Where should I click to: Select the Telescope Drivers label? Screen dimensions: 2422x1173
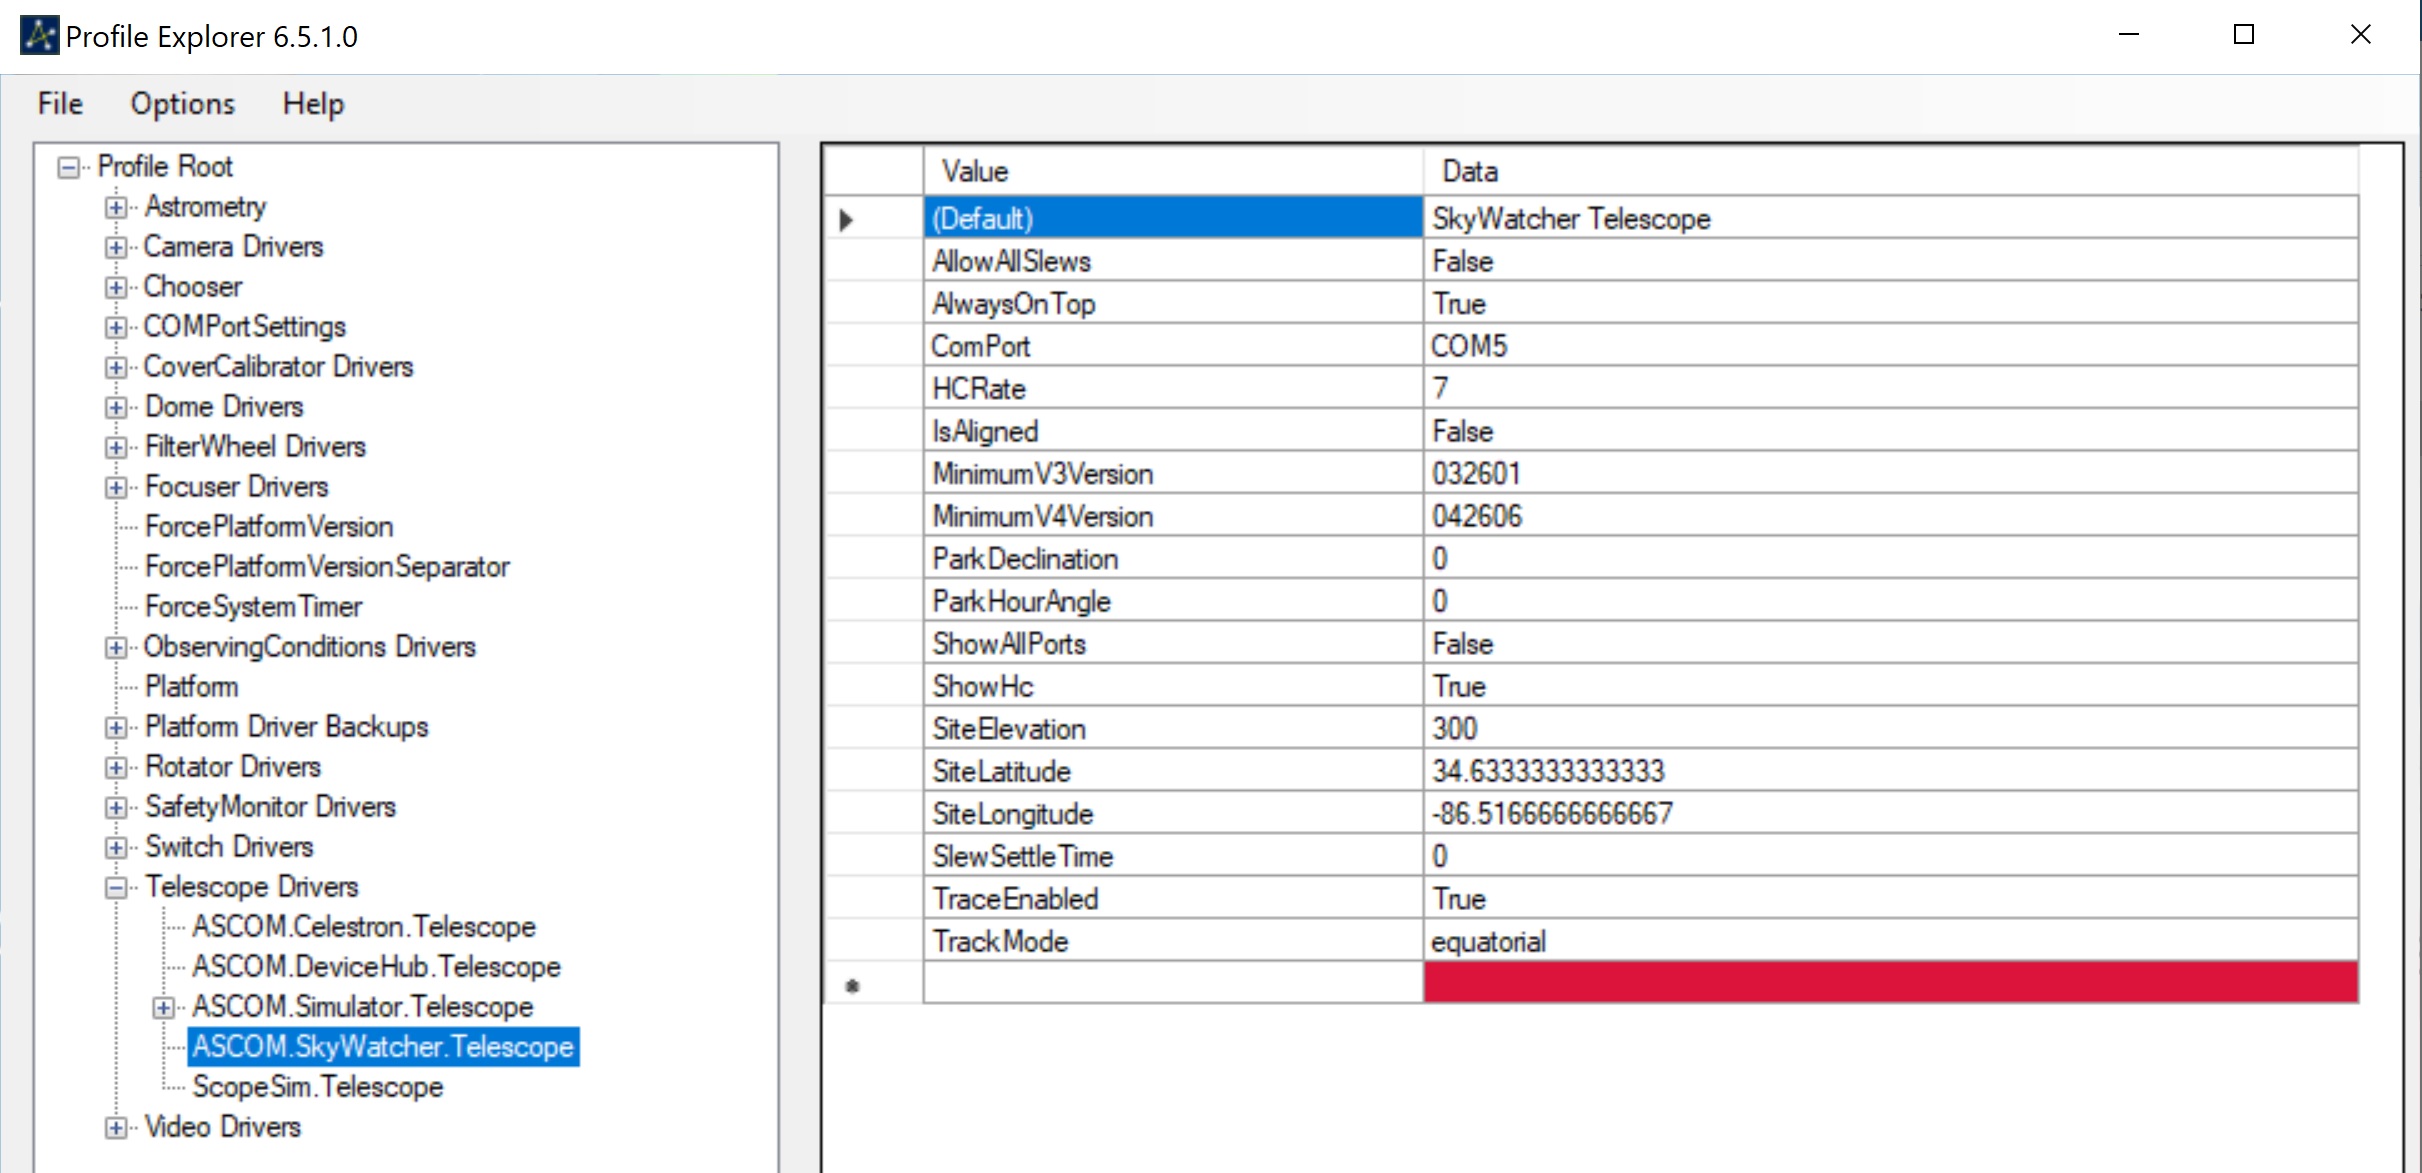coord(251,886)
